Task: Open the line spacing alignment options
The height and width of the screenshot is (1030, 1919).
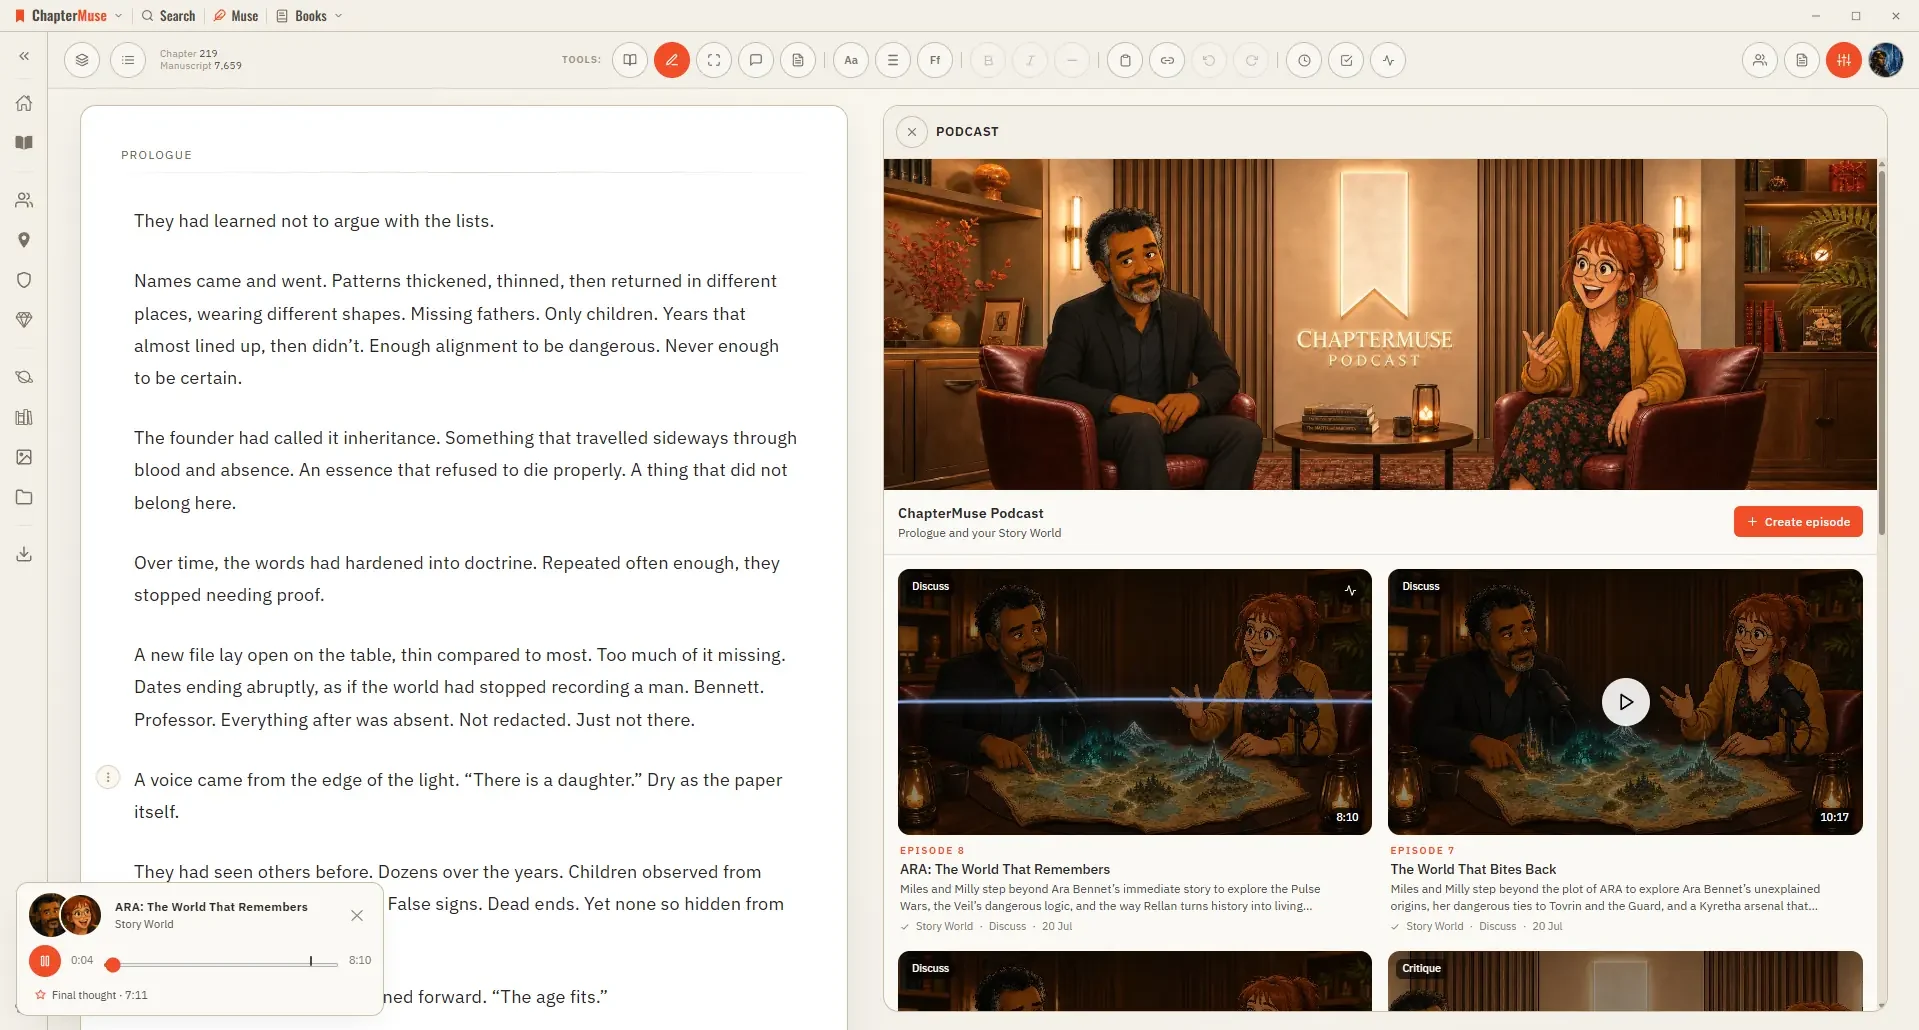Action: coord(893,60)
